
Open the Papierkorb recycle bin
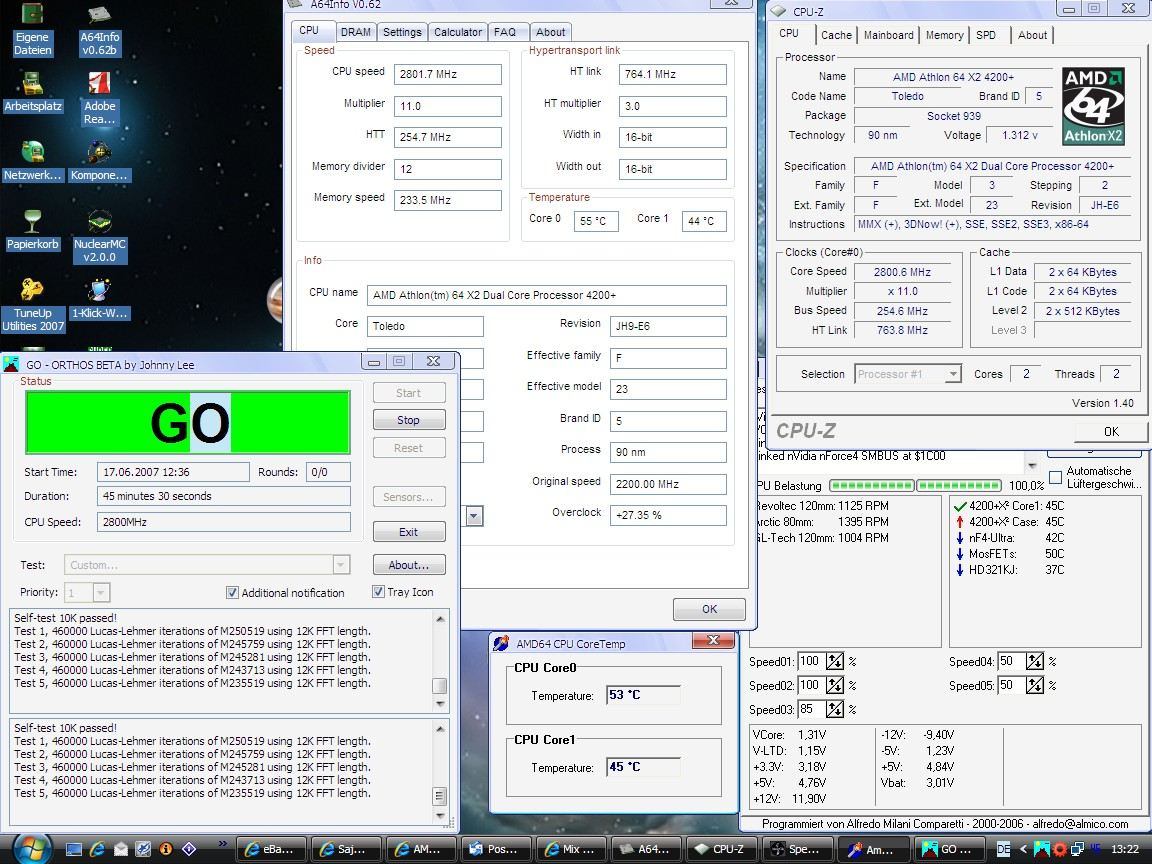32,230
